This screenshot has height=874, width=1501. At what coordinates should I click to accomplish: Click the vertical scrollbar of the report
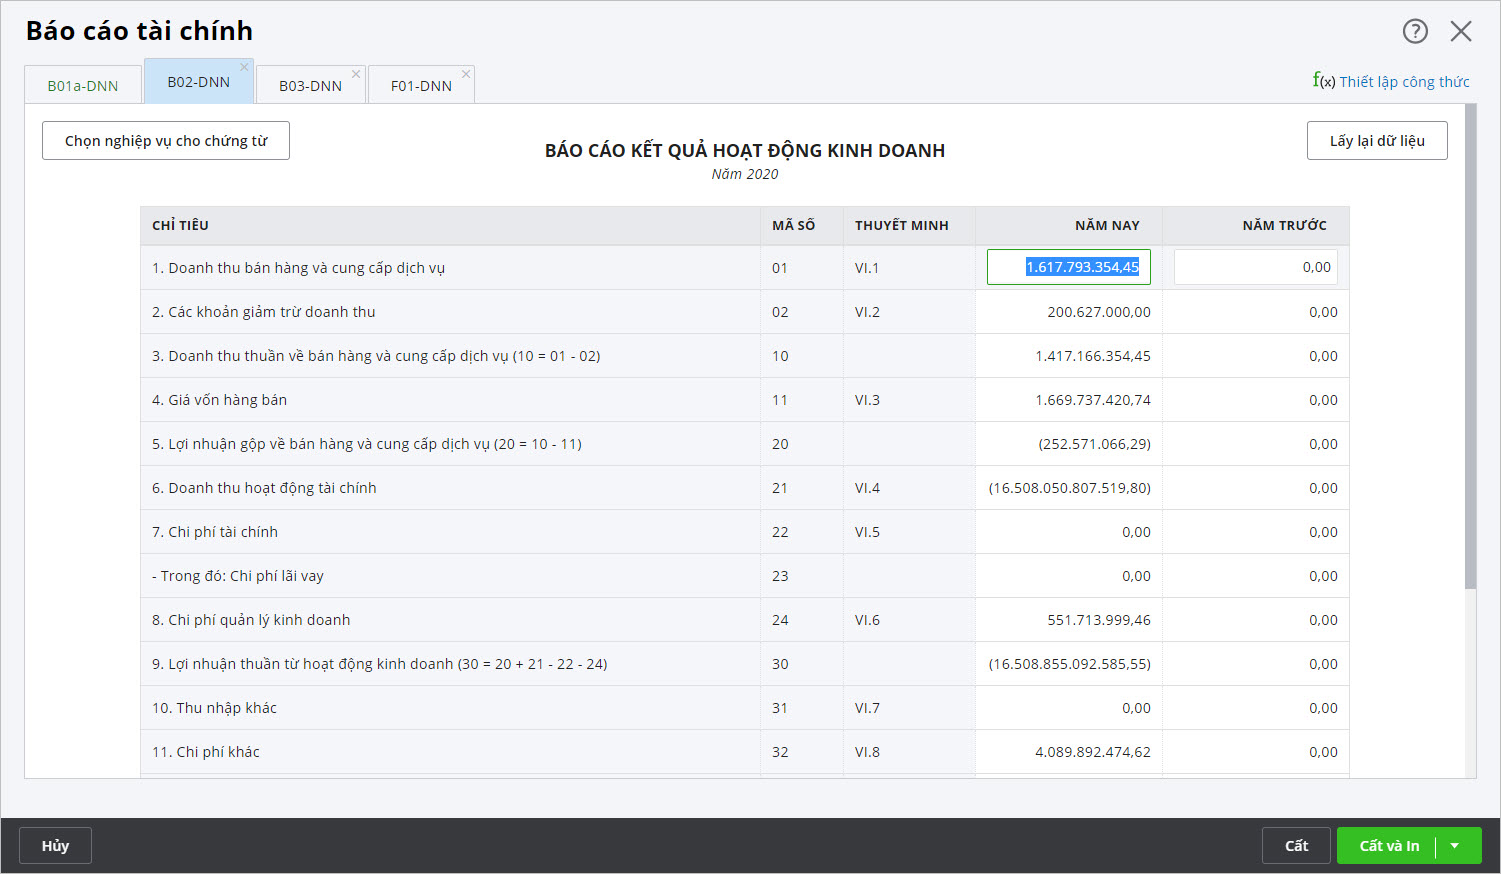[x=1470, y=350]
